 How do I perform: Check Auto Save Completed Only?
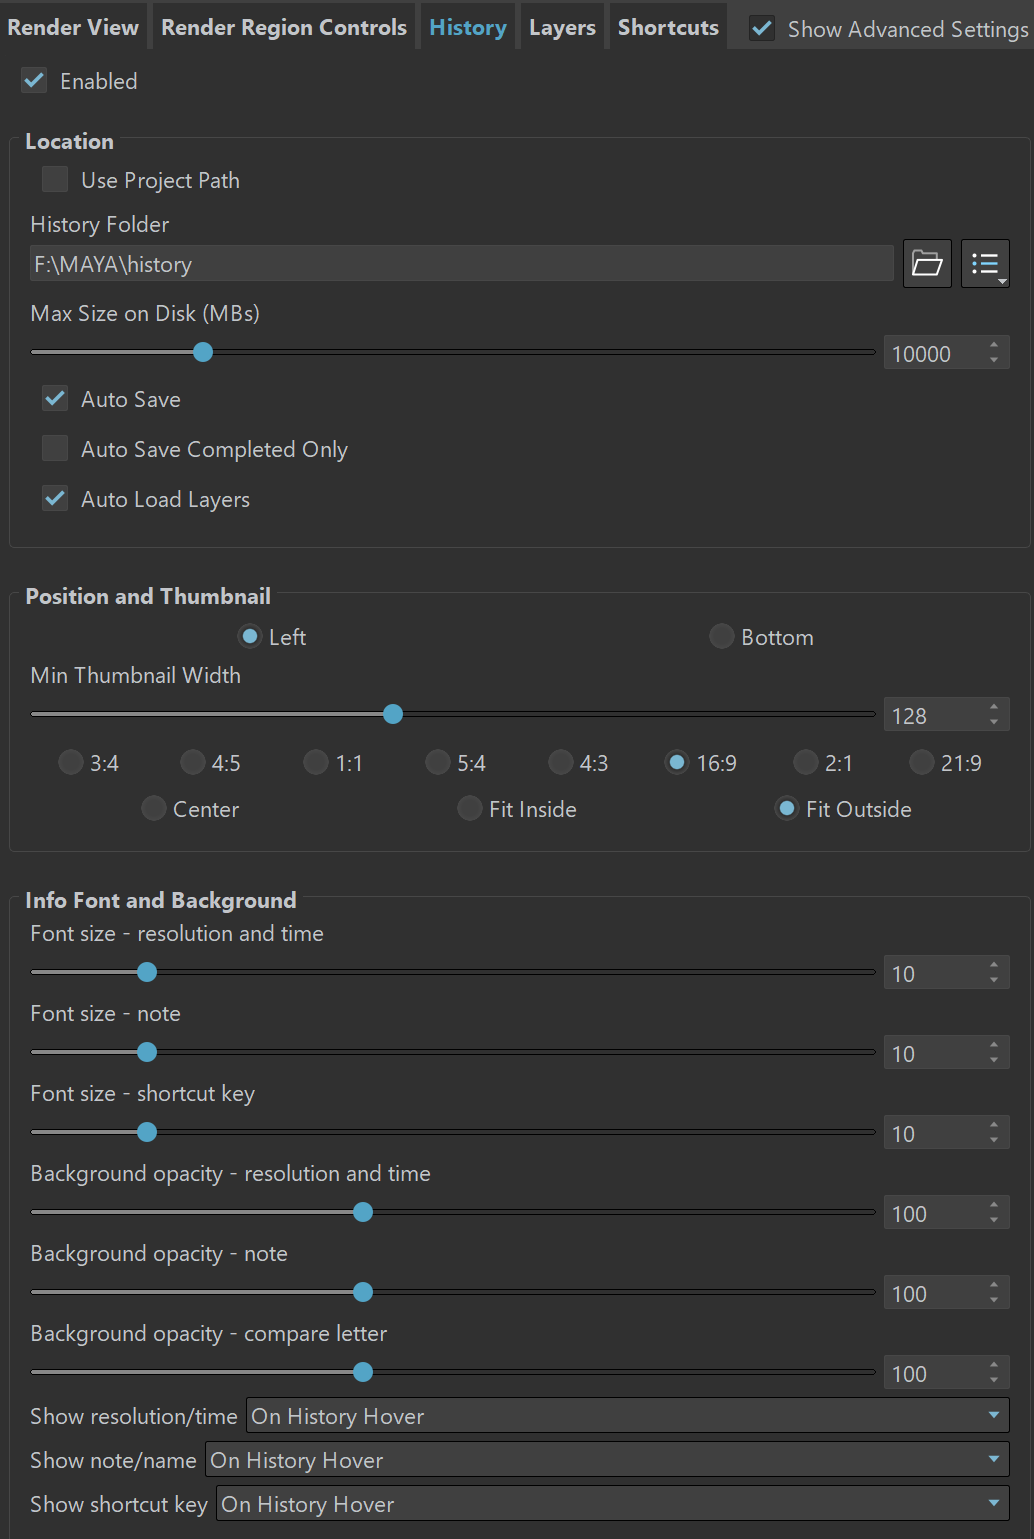(x=55, y=449)
